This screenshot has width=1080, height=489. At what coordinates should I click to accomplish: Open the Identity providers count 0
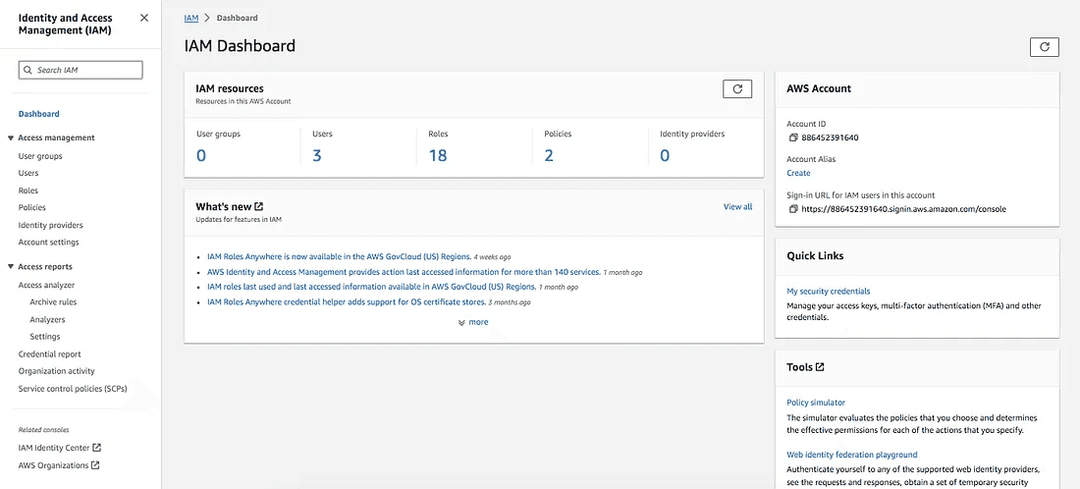(665, 156)
